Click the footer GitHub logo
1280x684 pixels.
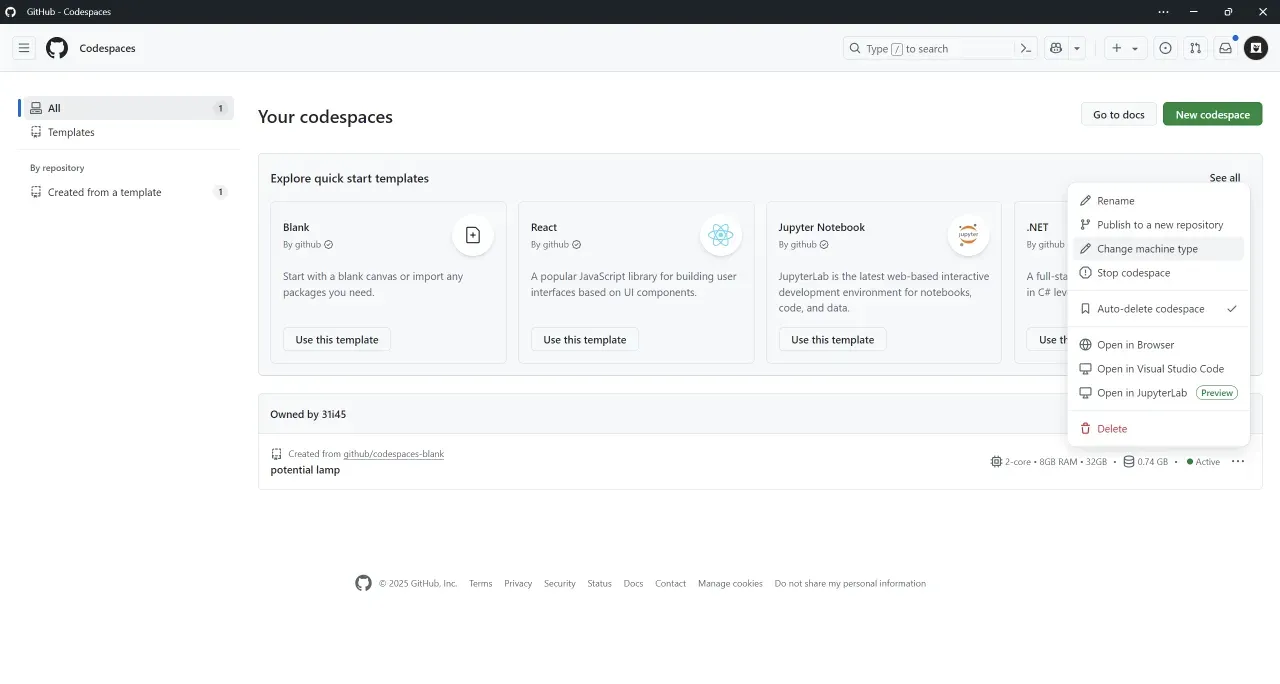pyautogui.click(x=363, y=583)
